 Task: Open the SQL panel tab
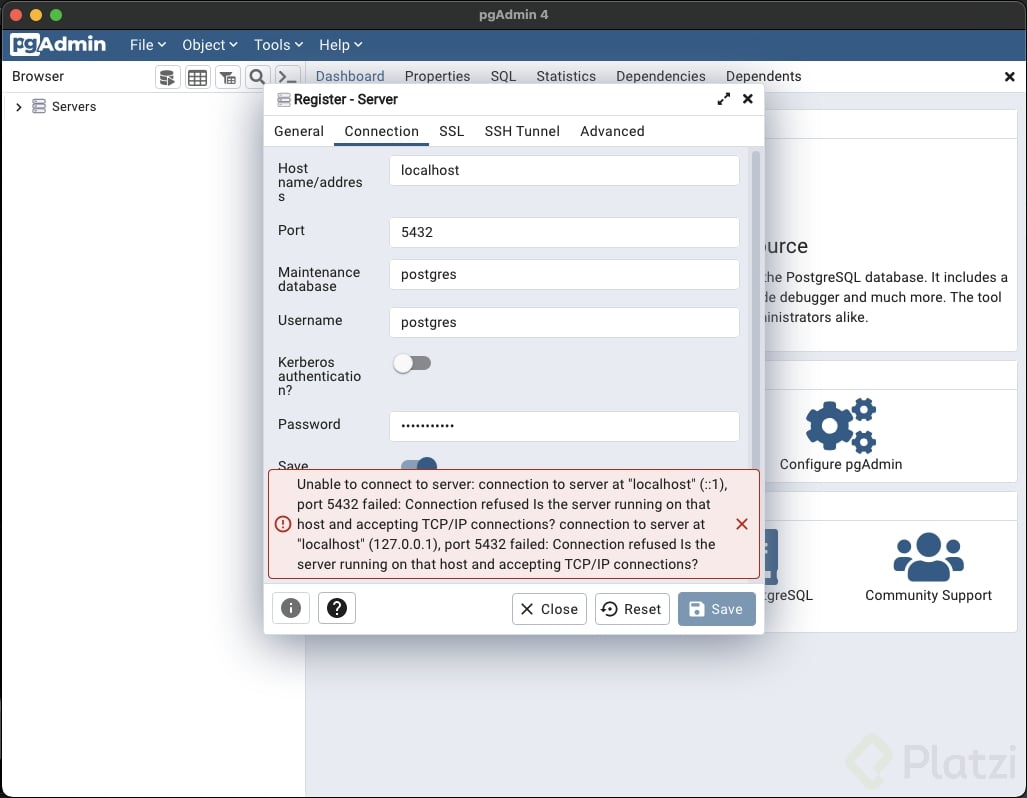tap(503, 76)
